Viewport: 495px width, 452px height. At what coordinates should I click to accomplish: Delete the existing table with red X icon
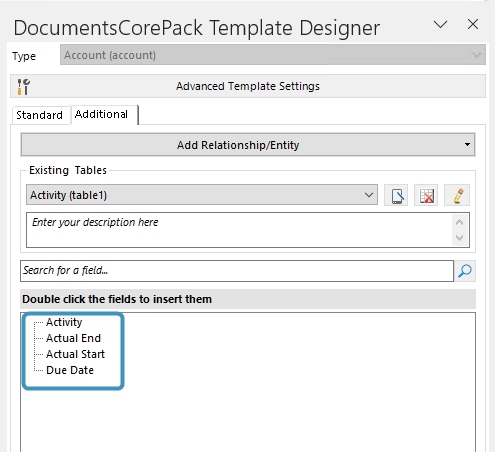click(x=426, y=195)
